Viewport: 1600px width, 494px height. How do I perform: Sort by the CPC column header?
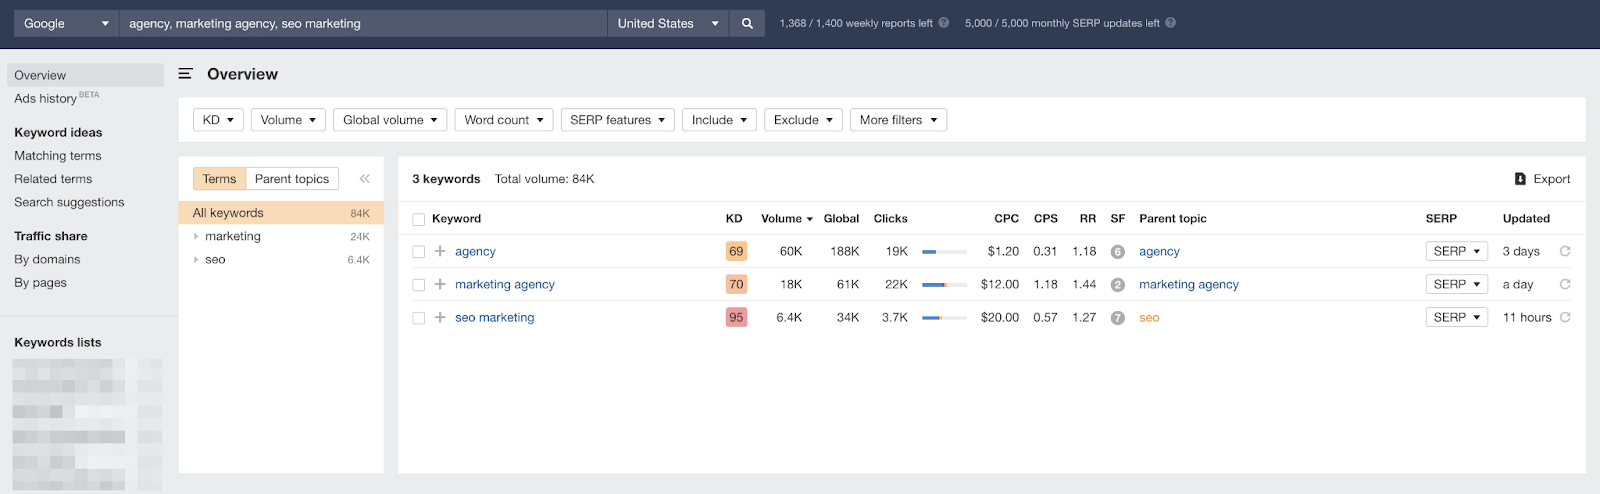(1006, 218)
